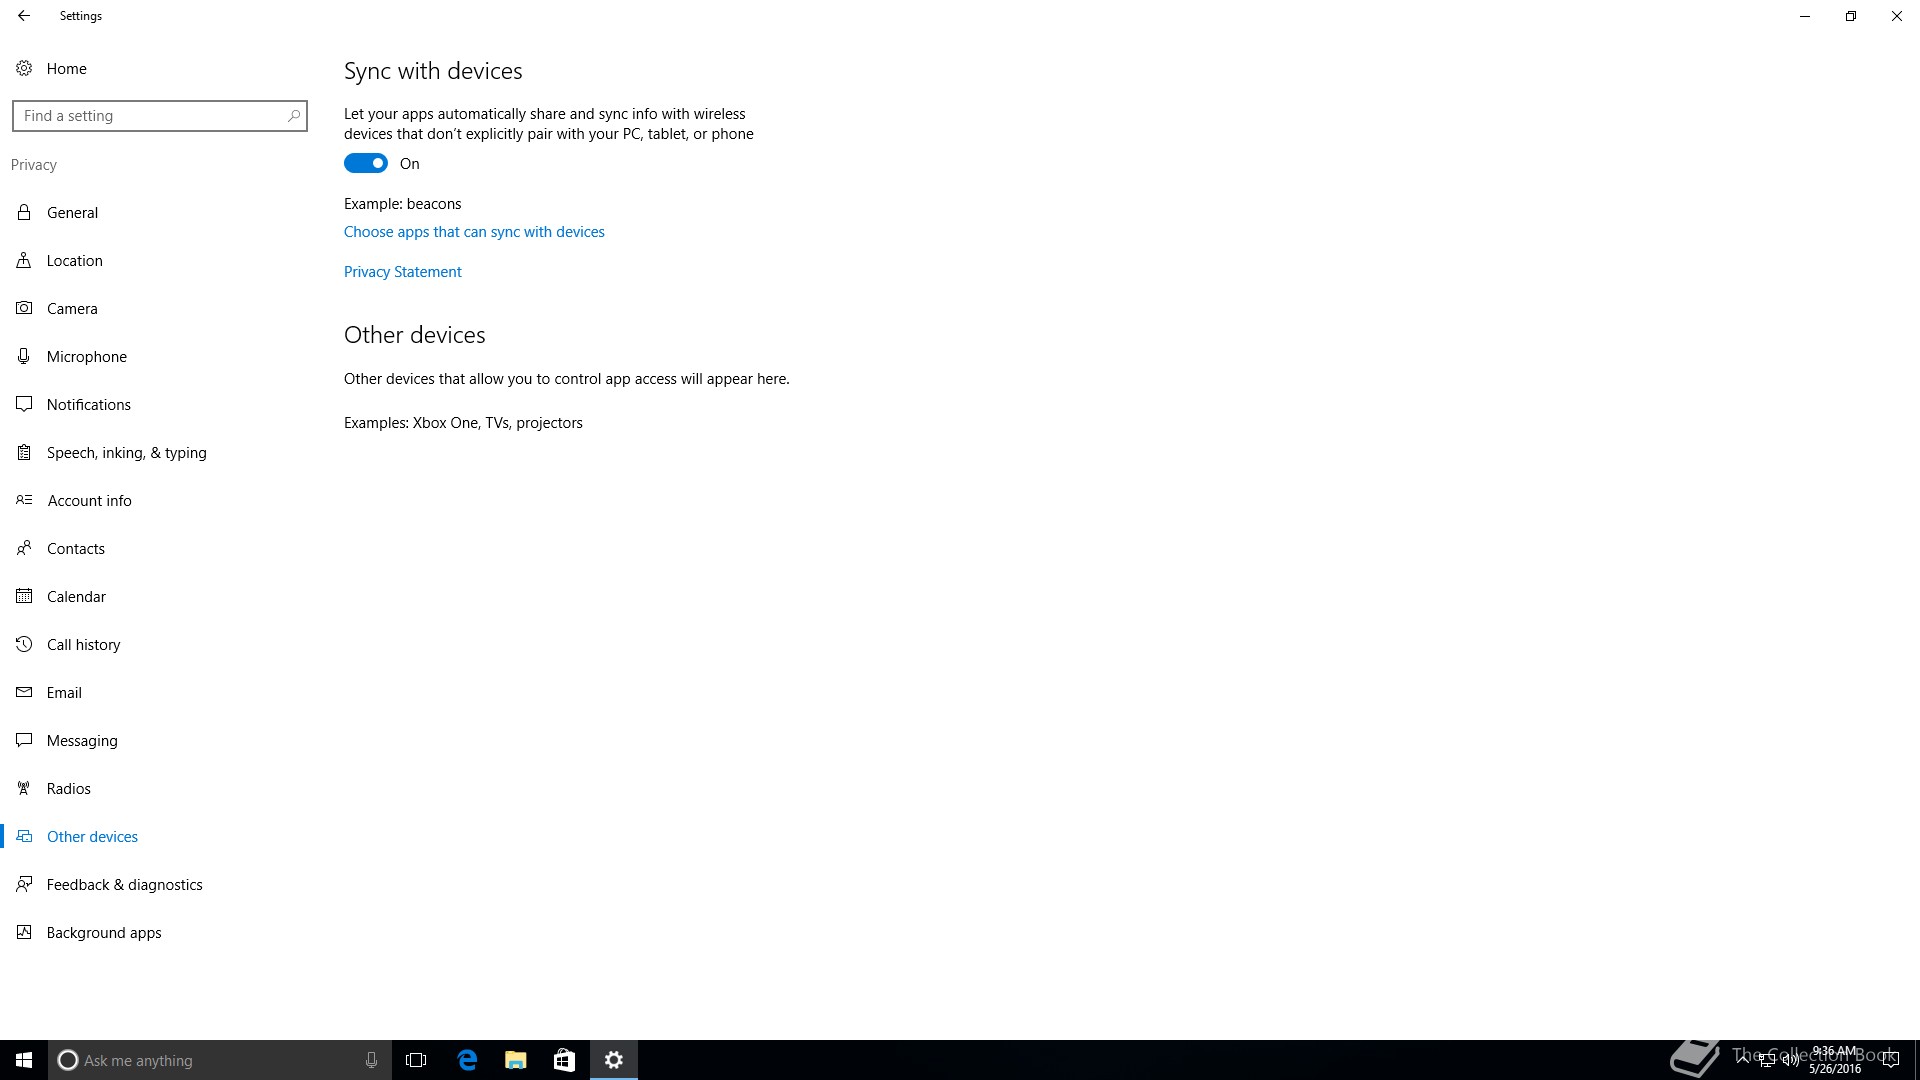Click the back arrow in Settings
Image resolution: width=1920 pixels, height=1080 pixels.
click(x=24, y=16)
